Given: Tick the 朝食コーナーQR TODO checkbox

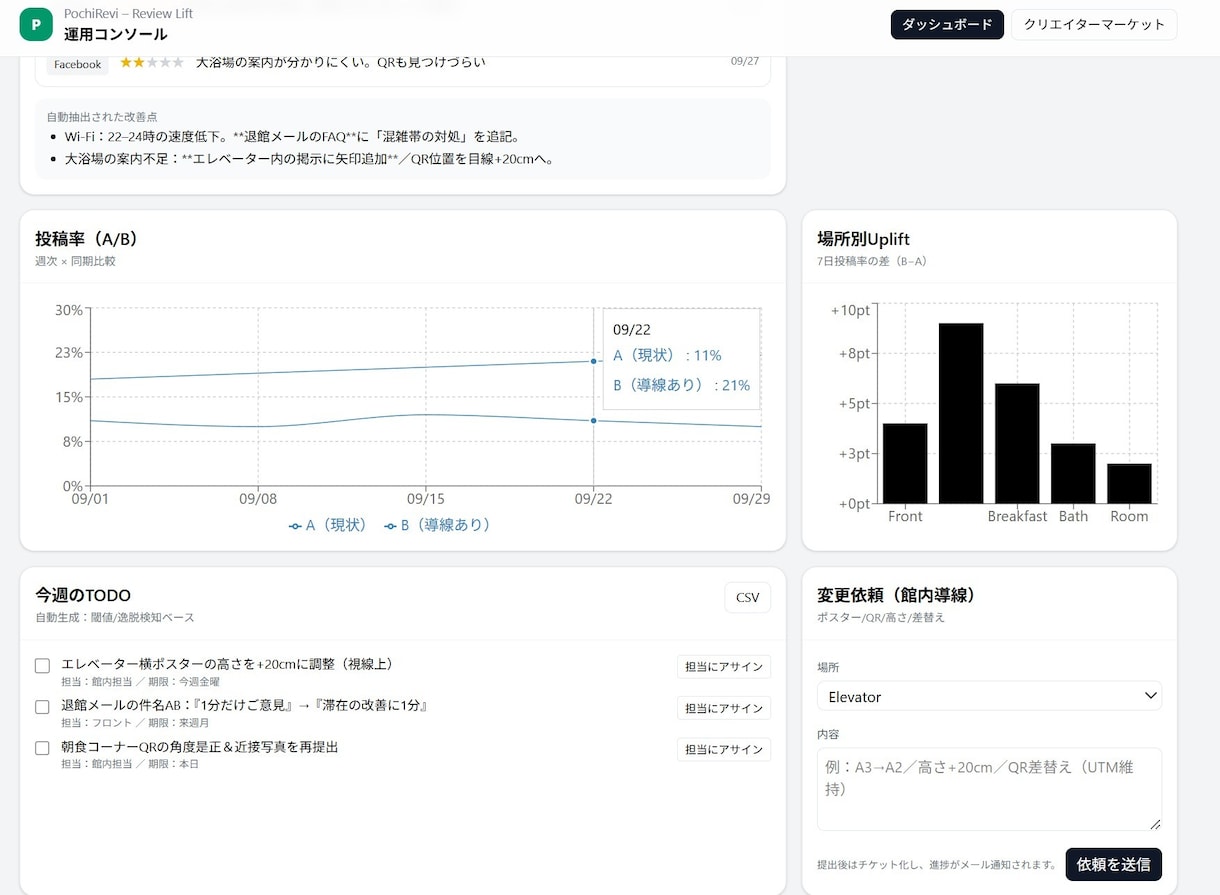Looking at the screenshot, I should (x=42, y=748).
